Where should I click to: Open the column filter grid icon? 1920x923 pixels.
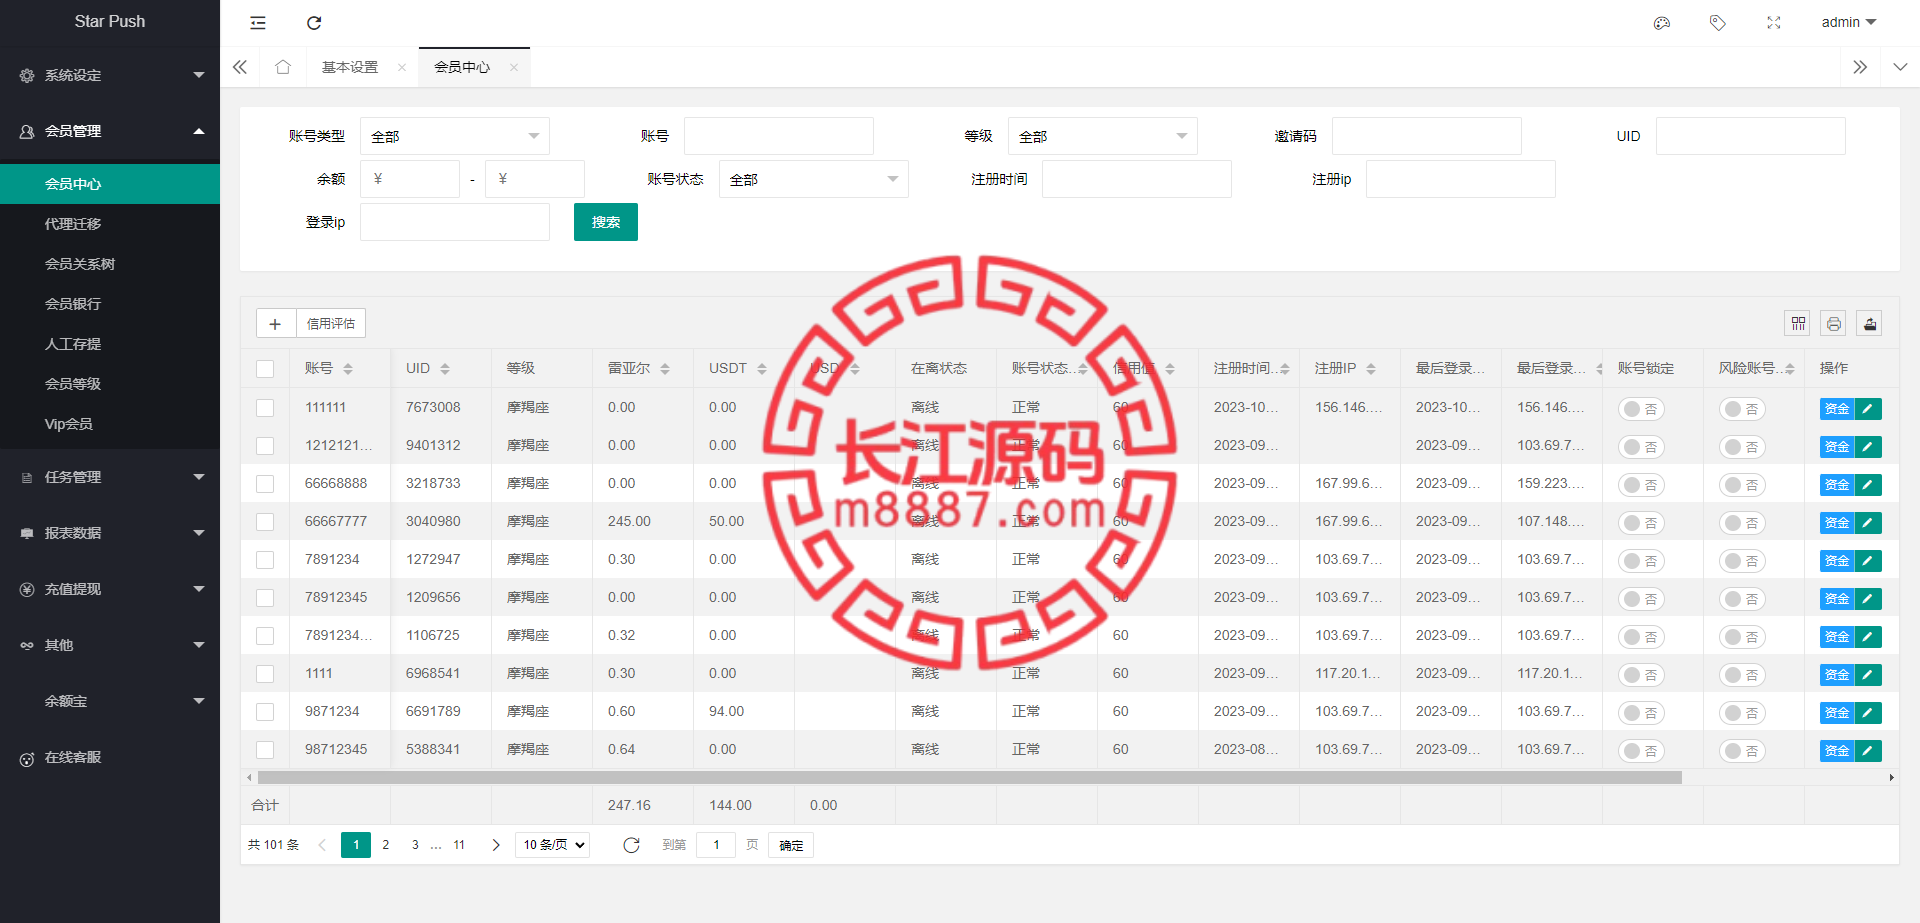tap(1798, 323)
